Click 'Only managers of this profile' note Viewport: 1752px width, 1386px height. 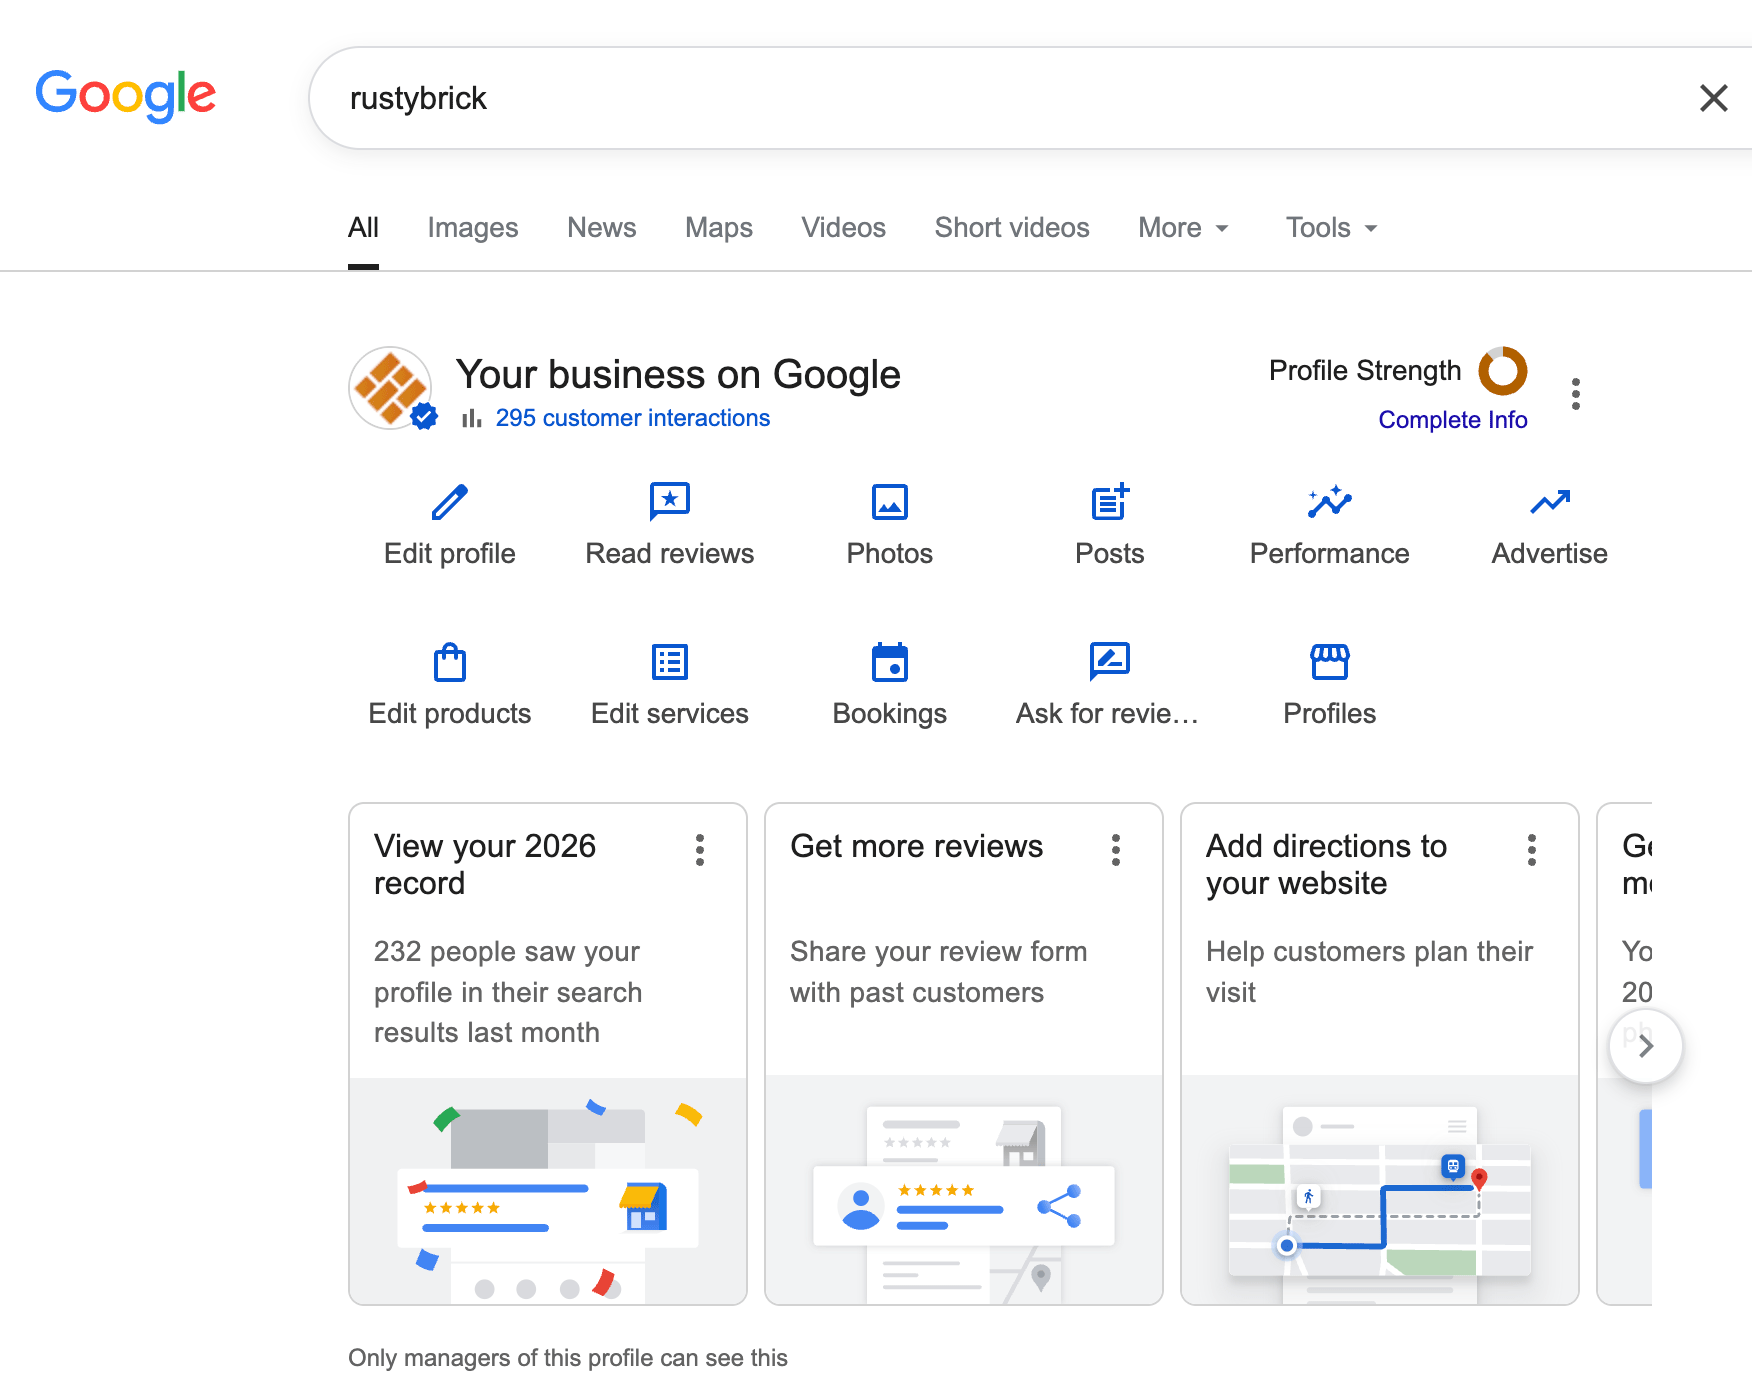pyautogui.click(x=568, y=1358)
